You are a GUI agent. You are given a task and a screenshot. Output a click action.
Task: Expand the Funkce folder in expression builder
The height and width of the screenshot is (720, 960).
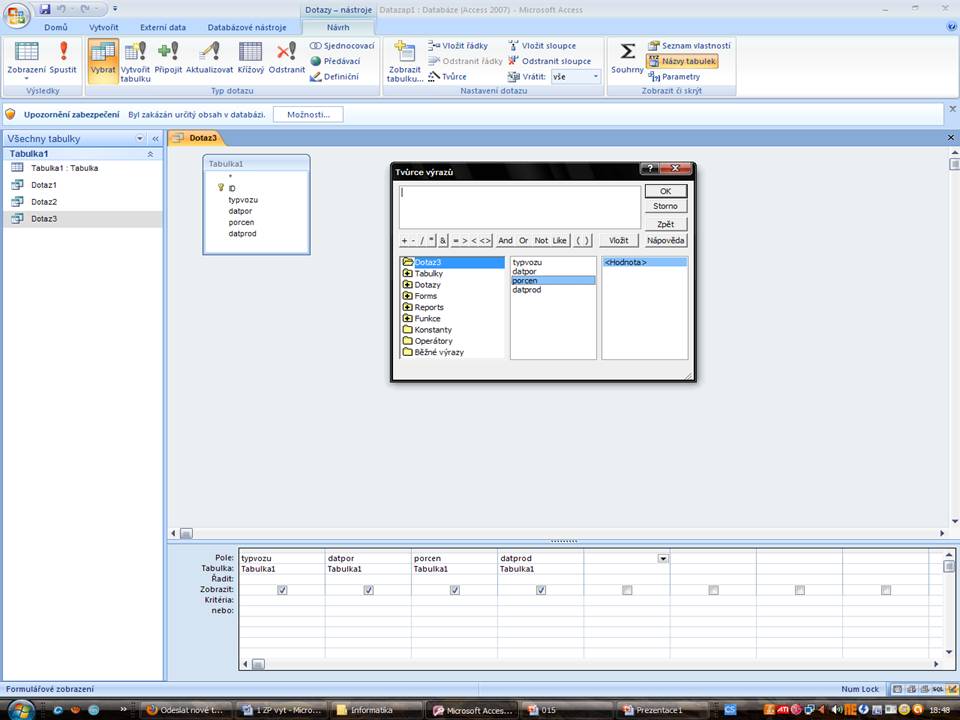(x=407, y=318)
